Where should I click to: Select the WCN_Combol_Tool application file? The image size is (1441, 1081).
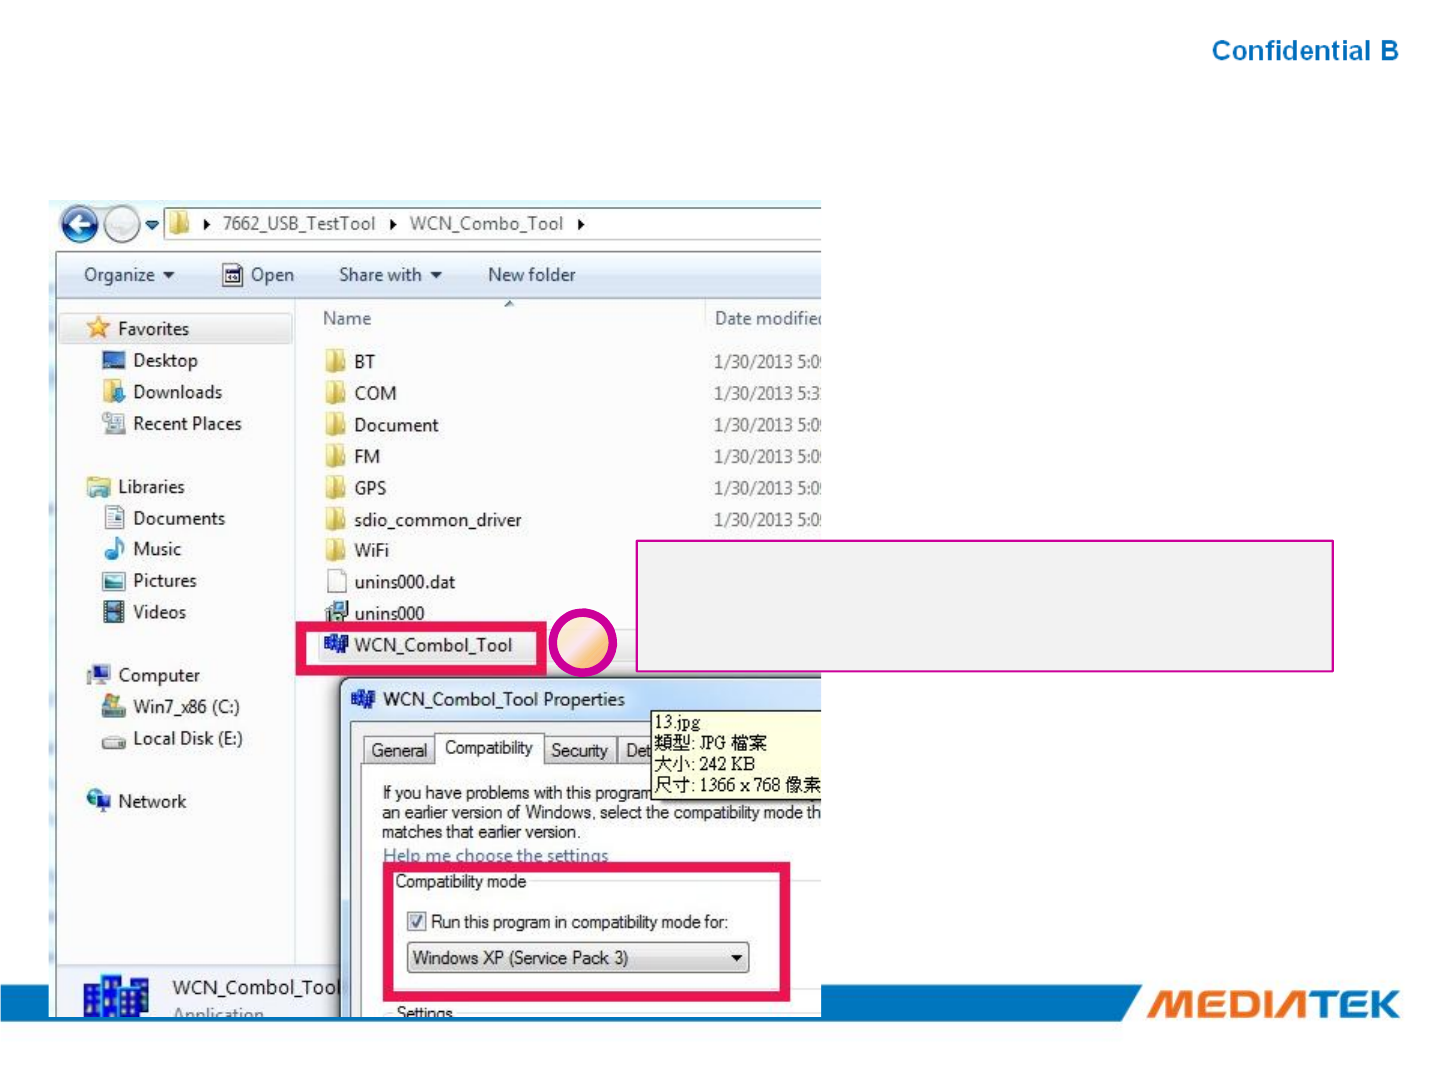pyautogui.click(x=418, y=645)
